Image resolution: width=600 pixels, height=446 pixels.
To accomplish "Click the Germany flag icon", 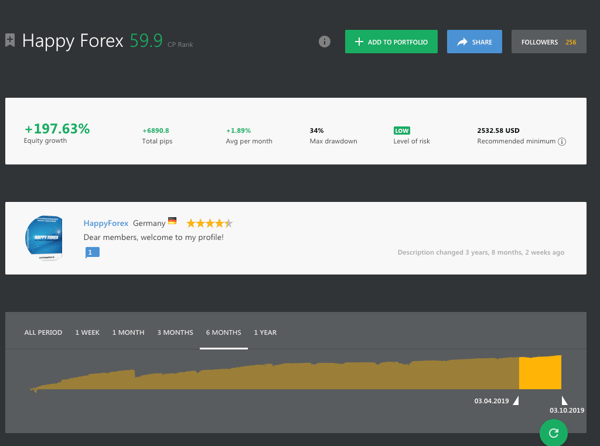I will tap(173, 222).
